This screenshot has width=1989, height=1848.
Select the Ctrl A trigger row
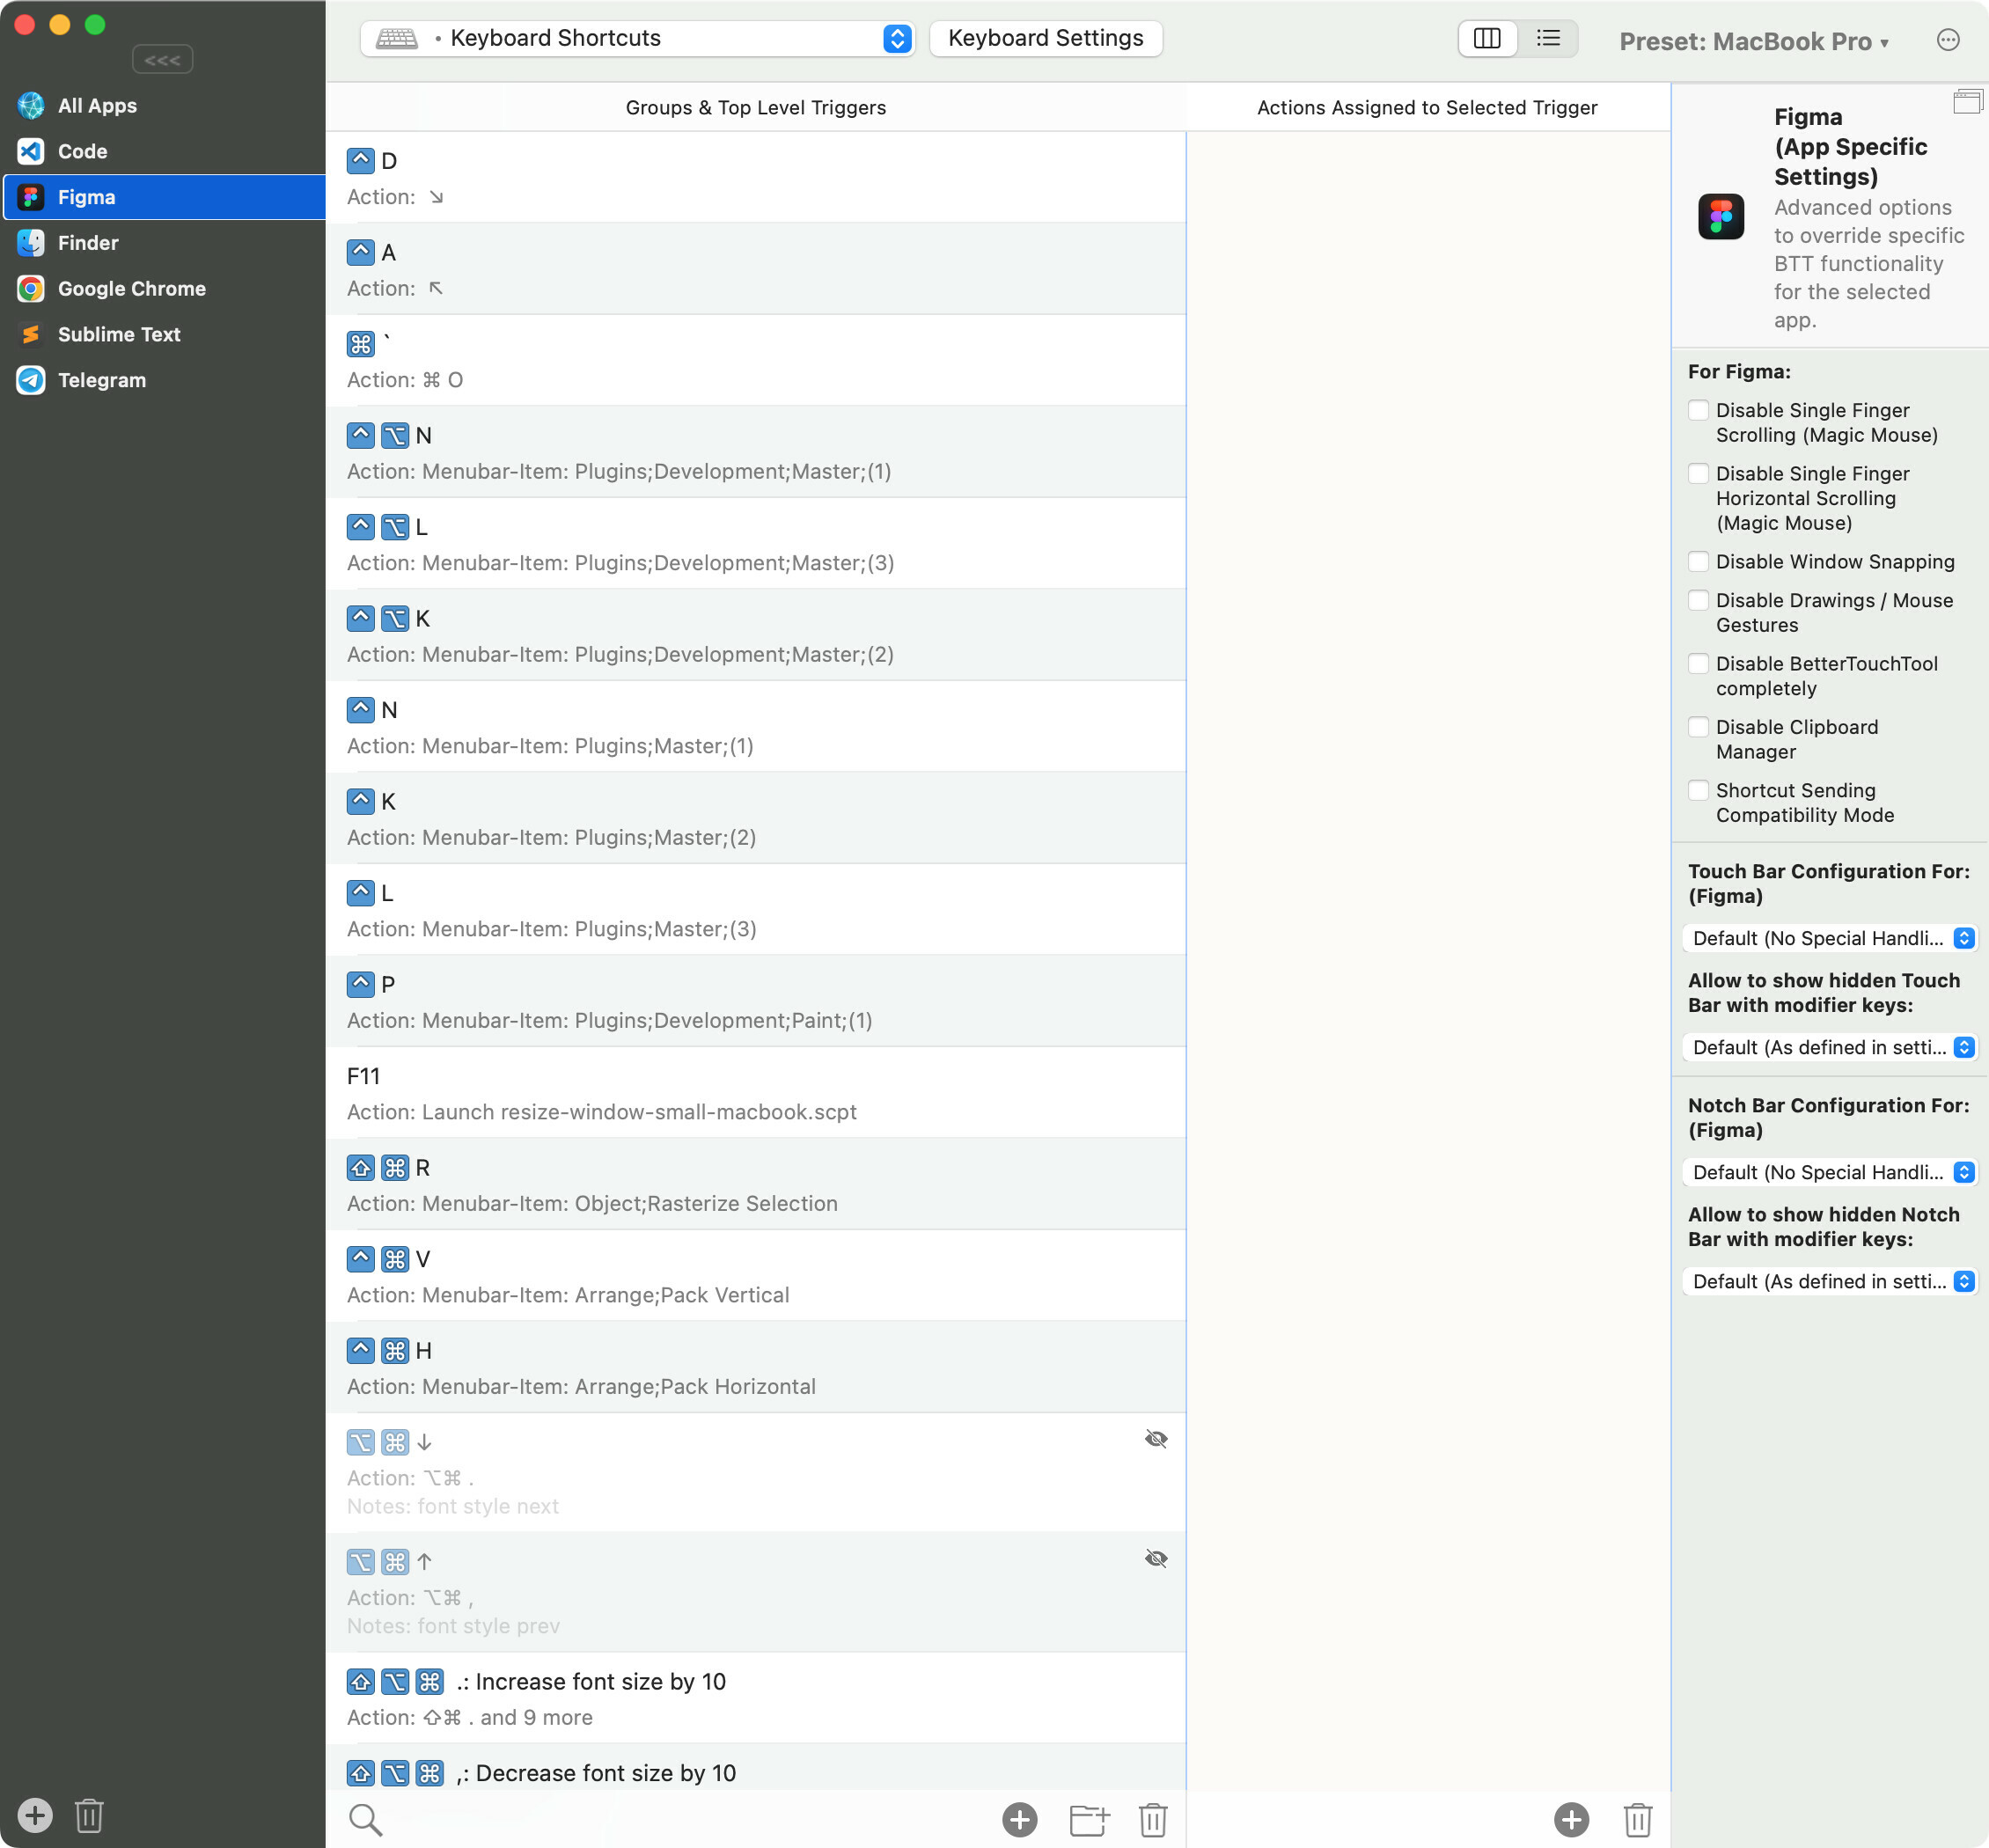756,269
